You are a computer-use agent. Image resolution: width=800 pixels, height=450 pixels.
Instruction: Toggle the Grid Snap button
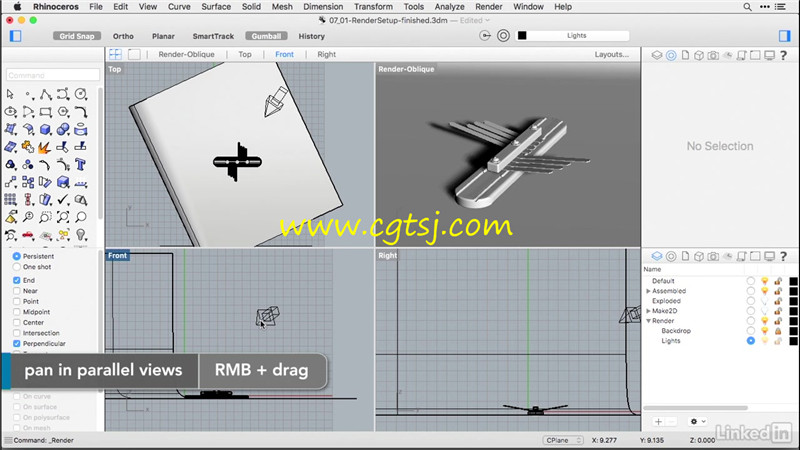[77, 36]
